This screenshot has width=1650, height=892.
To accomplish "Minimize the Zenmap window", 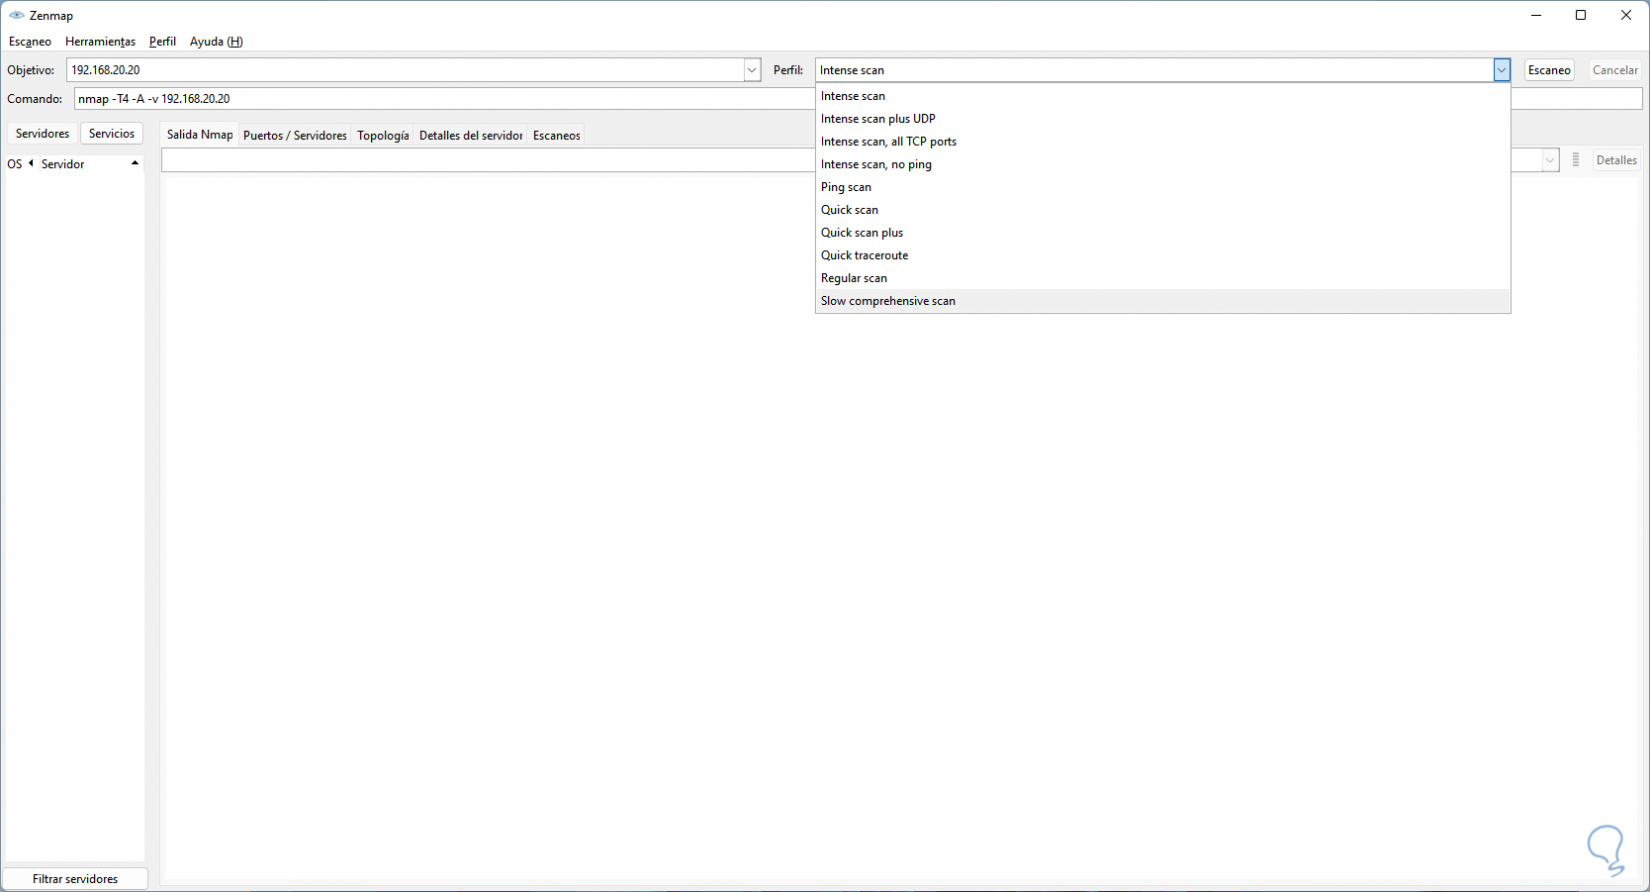I will [x=1535, y=15].
